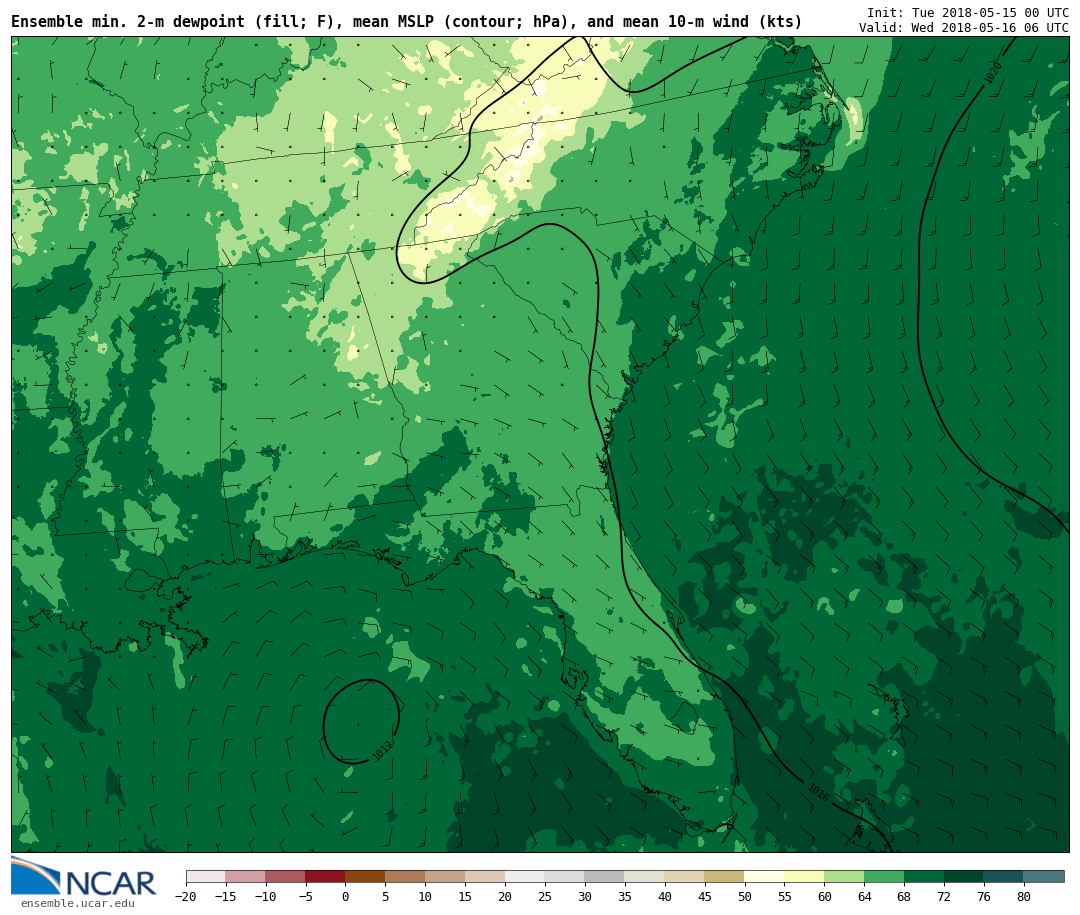Image resolution: width=1080 pixels, height=915 pixels.
Task: Click the 10 colorbar tick label
Action: (x=426, y=896)
